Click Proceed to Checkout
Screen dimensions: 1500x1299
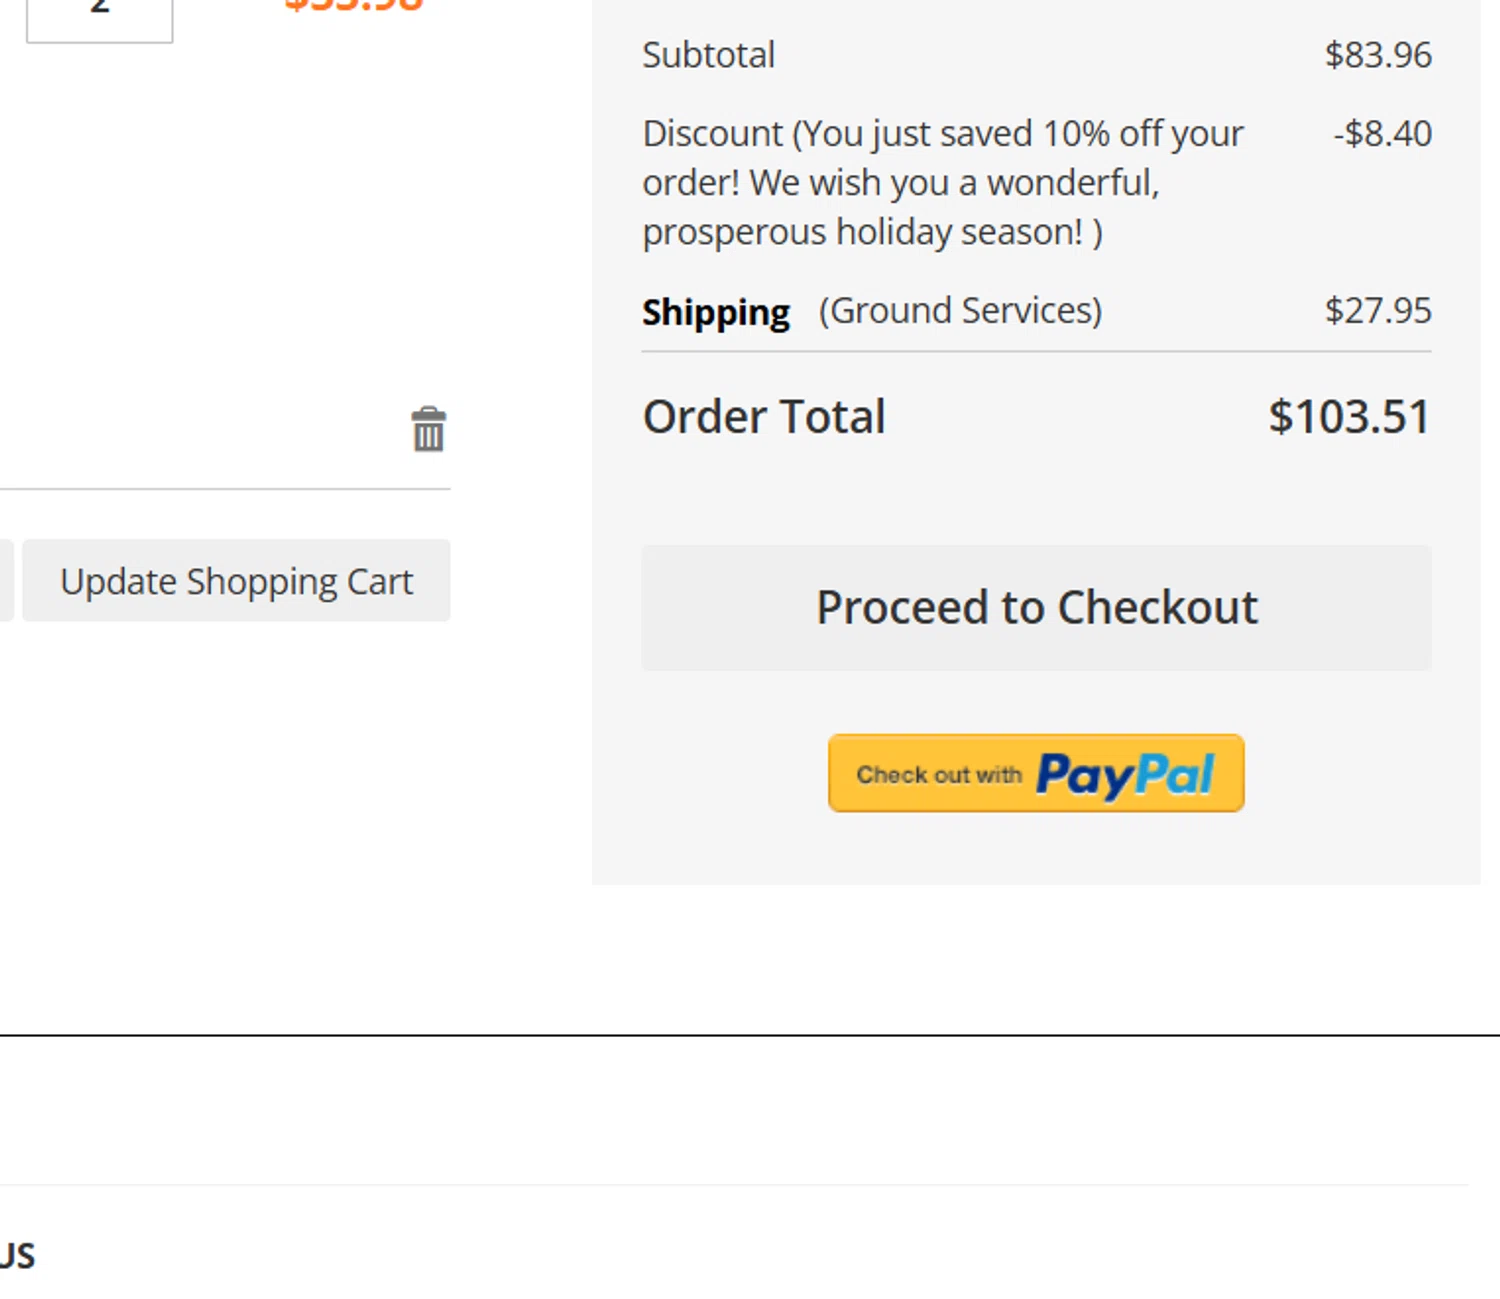click(1036, 608)
